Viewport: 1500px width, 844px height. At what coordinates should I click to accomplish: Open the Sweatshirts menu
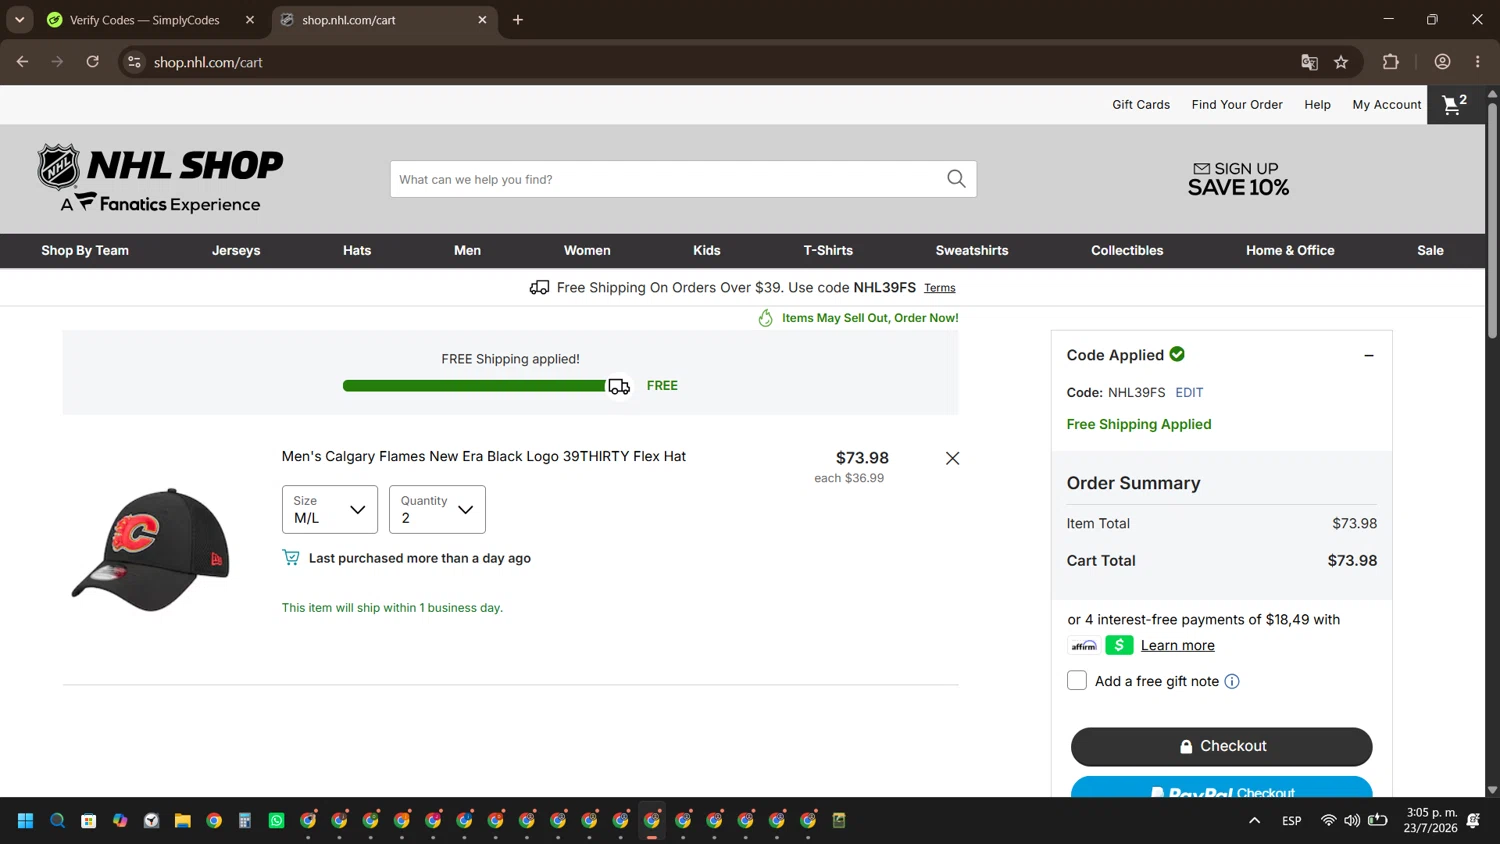point(972,251)
